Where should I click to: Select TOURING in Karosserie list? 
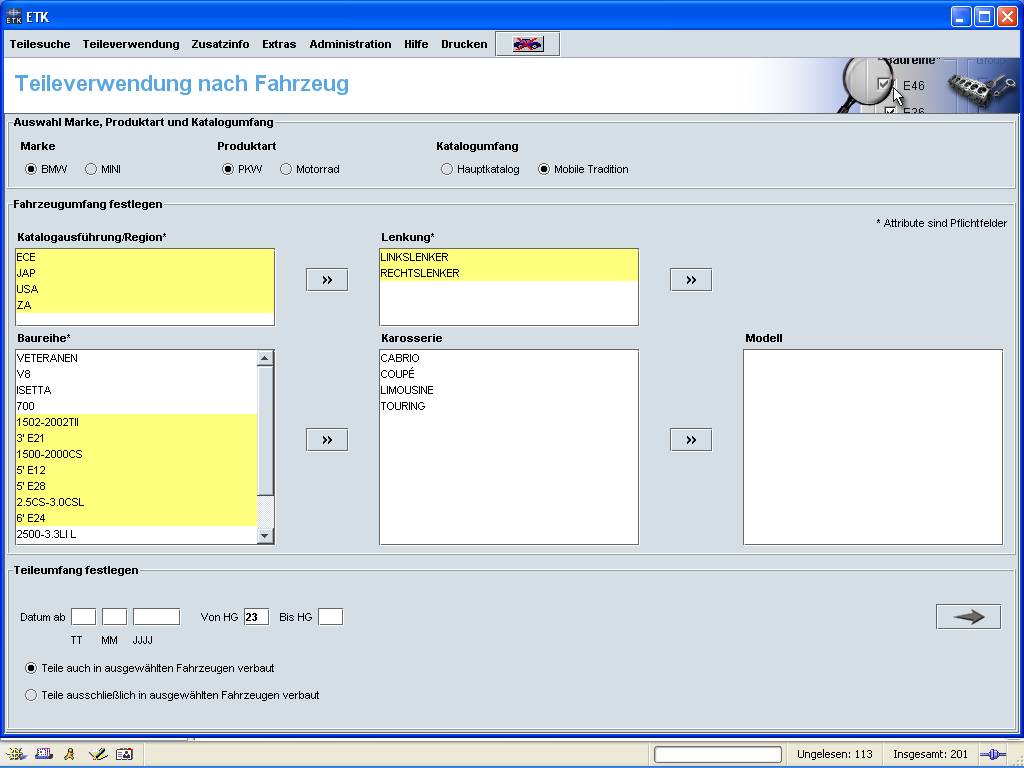point(508,406)
